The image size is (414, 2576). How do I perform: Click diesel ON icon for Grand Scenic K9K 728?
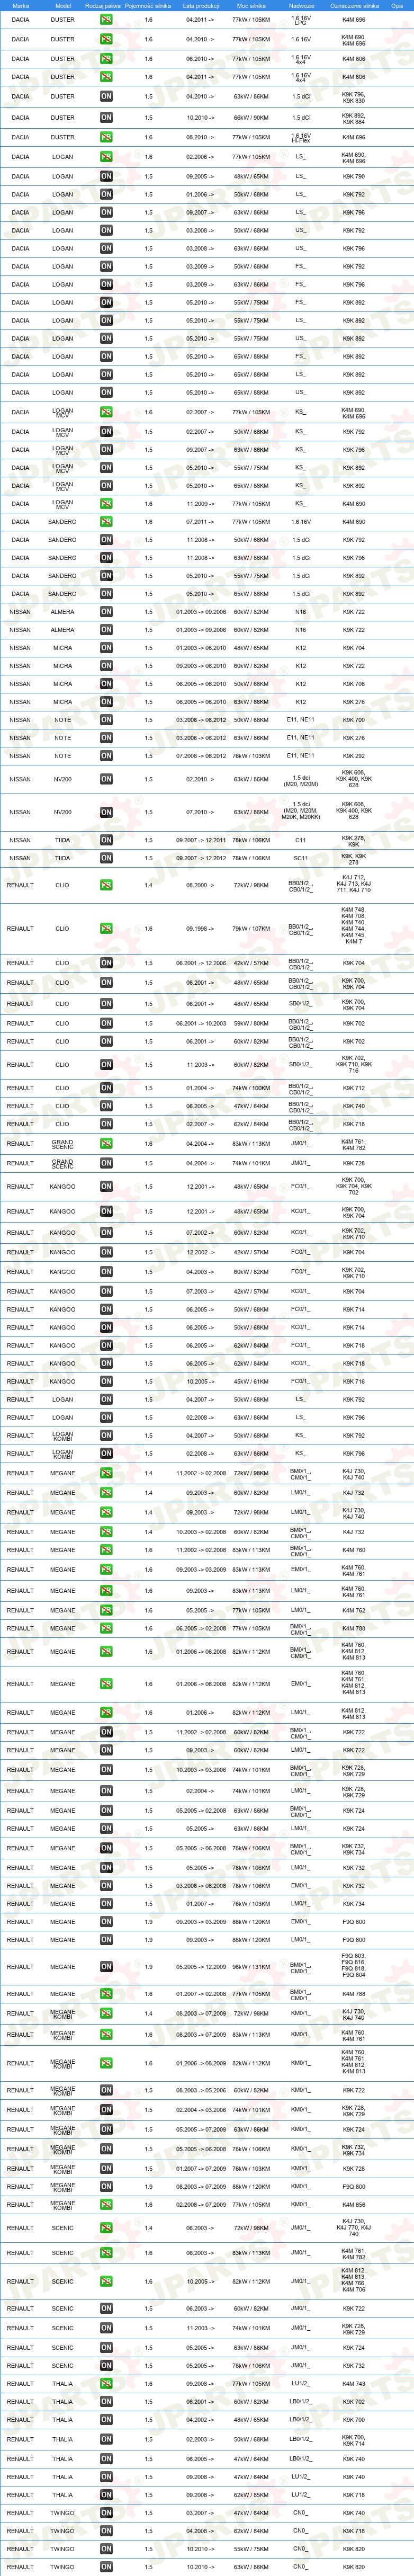click(106, 1163)
